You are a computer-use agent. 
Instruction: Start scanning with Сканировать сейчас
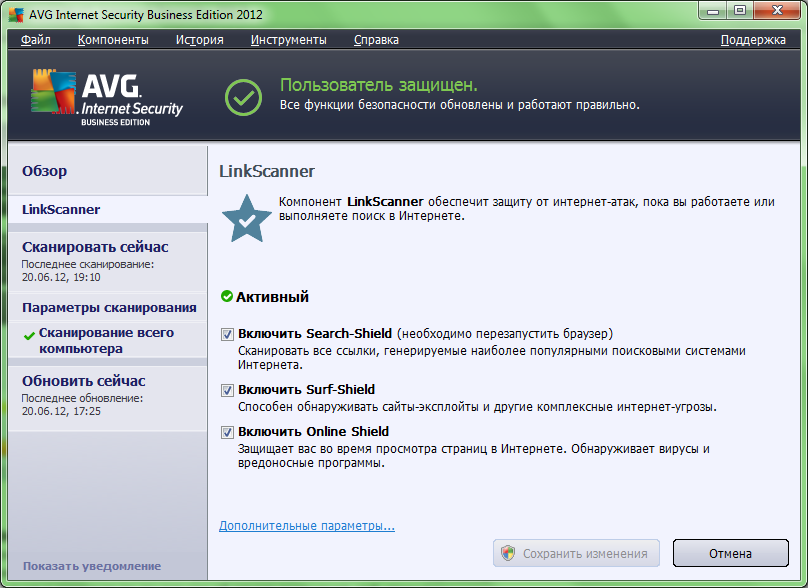[x=95, y=247]
